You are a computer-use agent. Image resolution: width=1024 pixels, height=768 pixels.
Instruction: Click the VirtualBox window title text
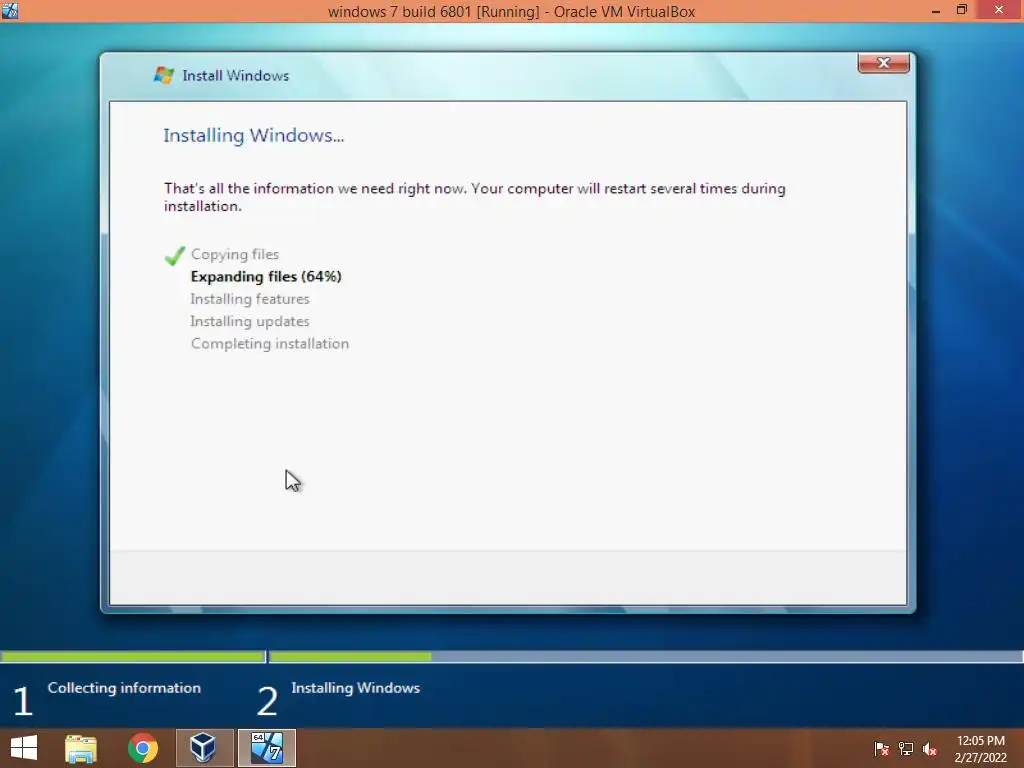(x=511, y=12)
